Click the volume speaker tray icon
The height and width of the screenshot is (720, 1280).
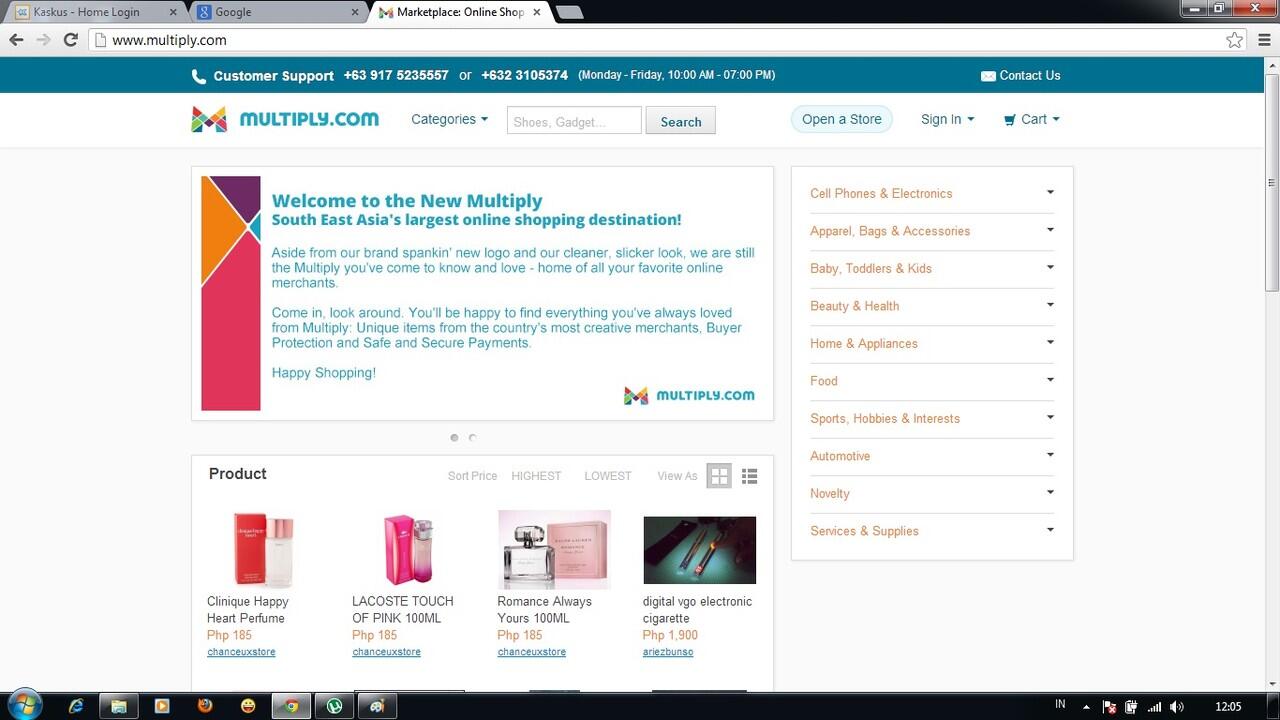click(x=1177, y=706)
